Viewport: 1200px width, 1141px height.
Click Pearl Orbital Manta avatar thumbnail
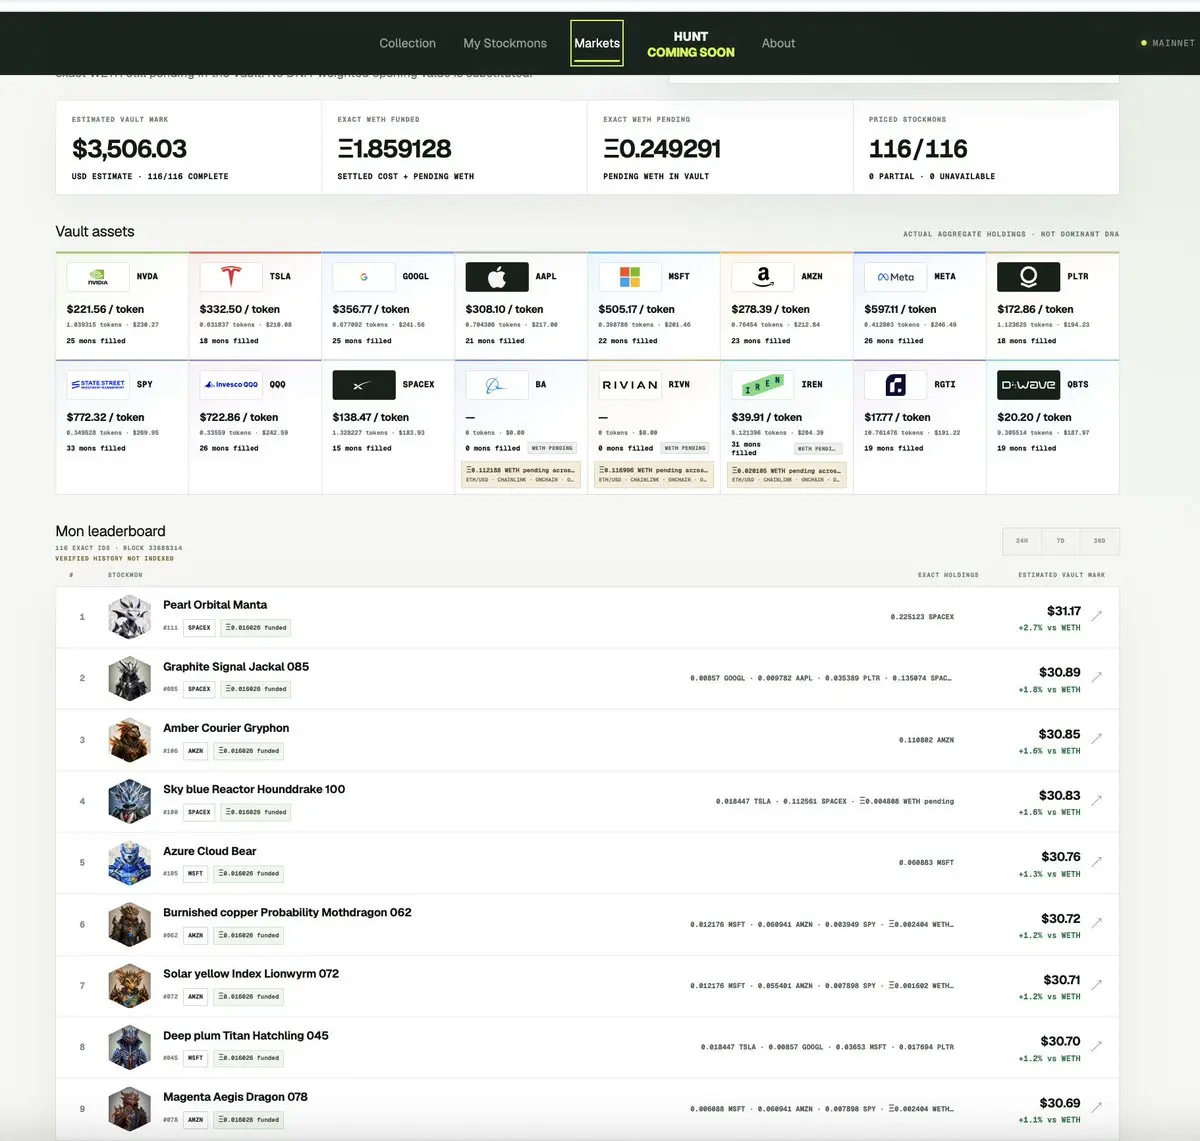(129, 617)
